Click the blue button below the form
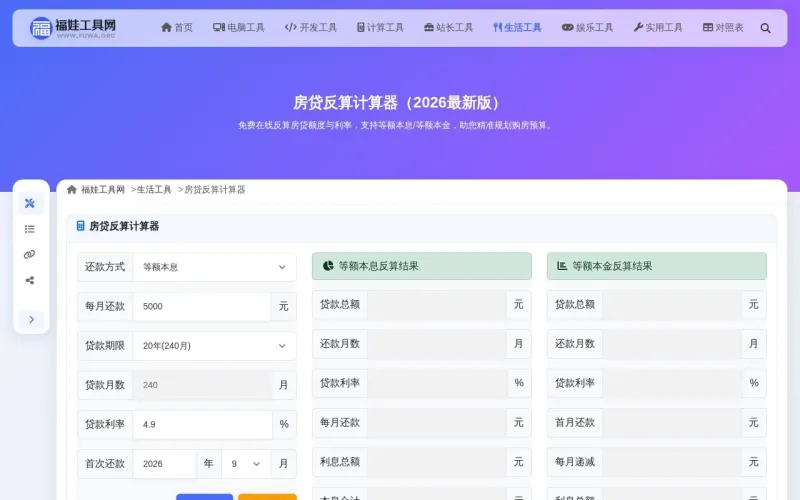 204,496
